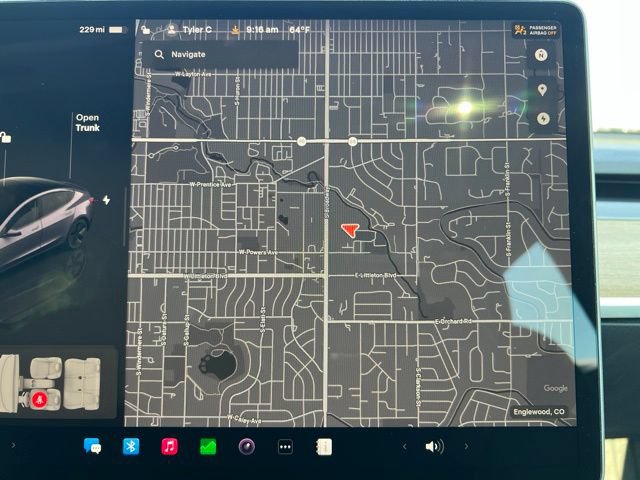640x480 pixels.
Task: Tap the chevron at the dock's left end
Action: coord(13,445)
